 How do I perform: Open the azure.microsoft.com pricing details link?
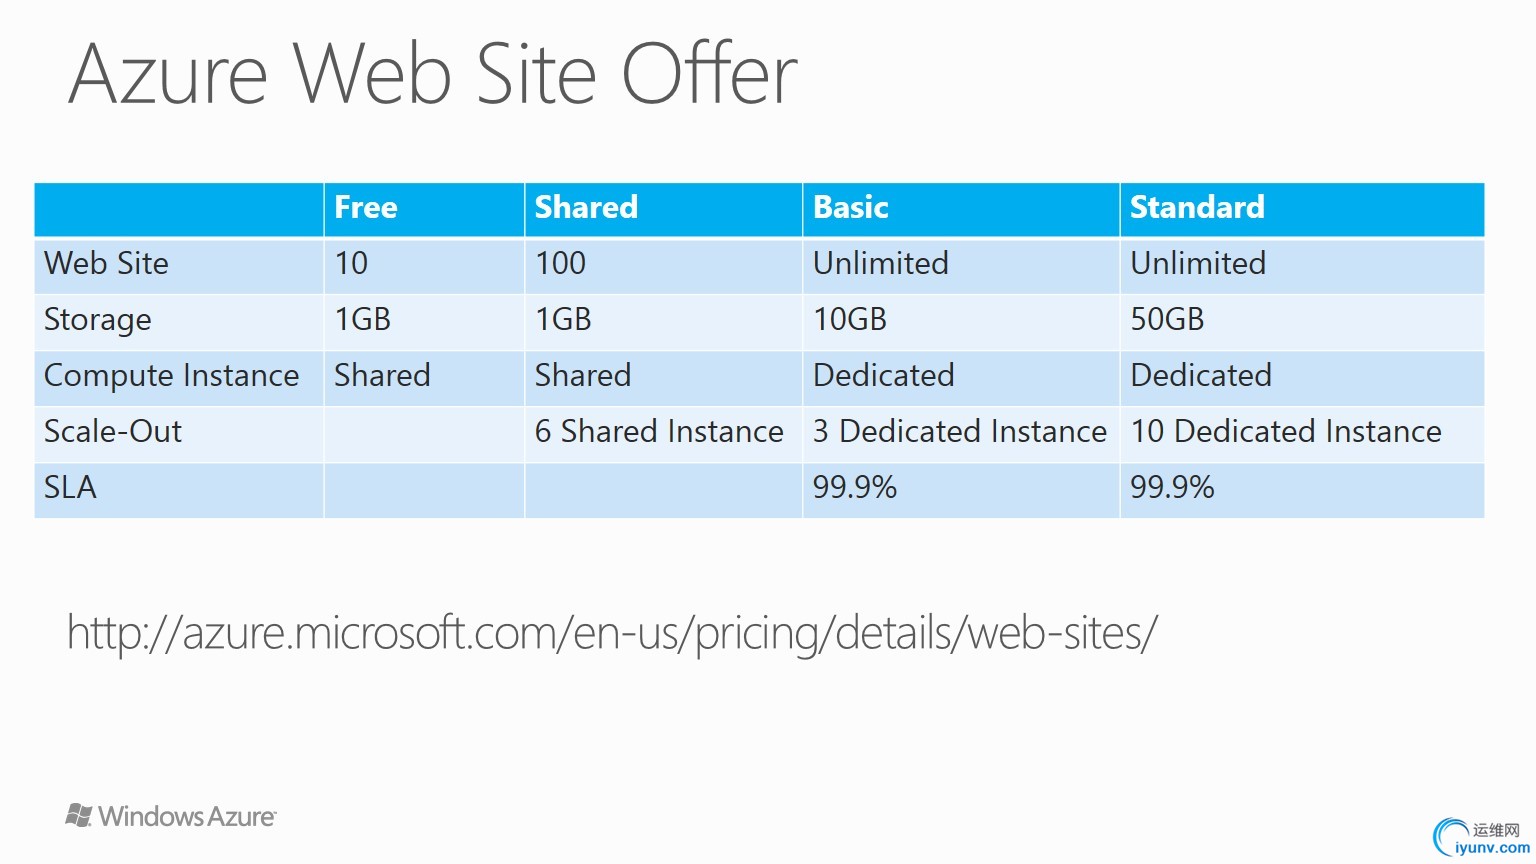tap(612, 633)
